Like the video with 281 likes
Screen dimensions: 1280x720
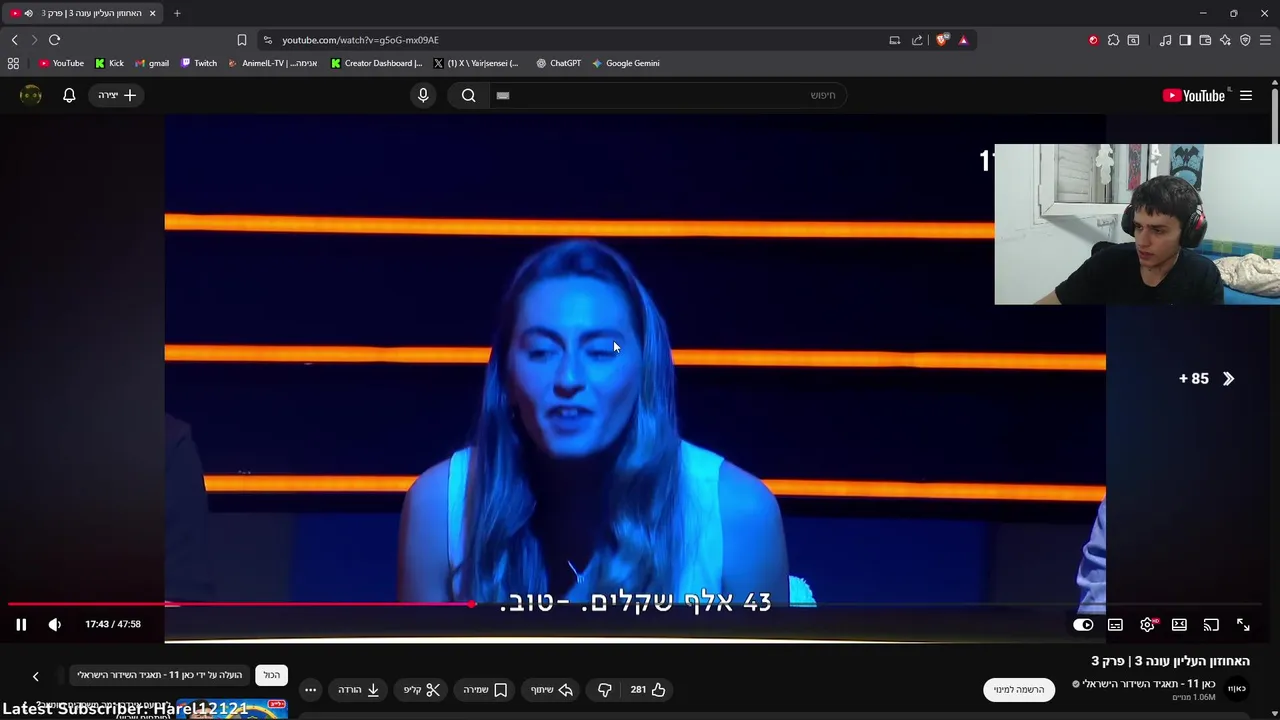click(x=648, y=689)
